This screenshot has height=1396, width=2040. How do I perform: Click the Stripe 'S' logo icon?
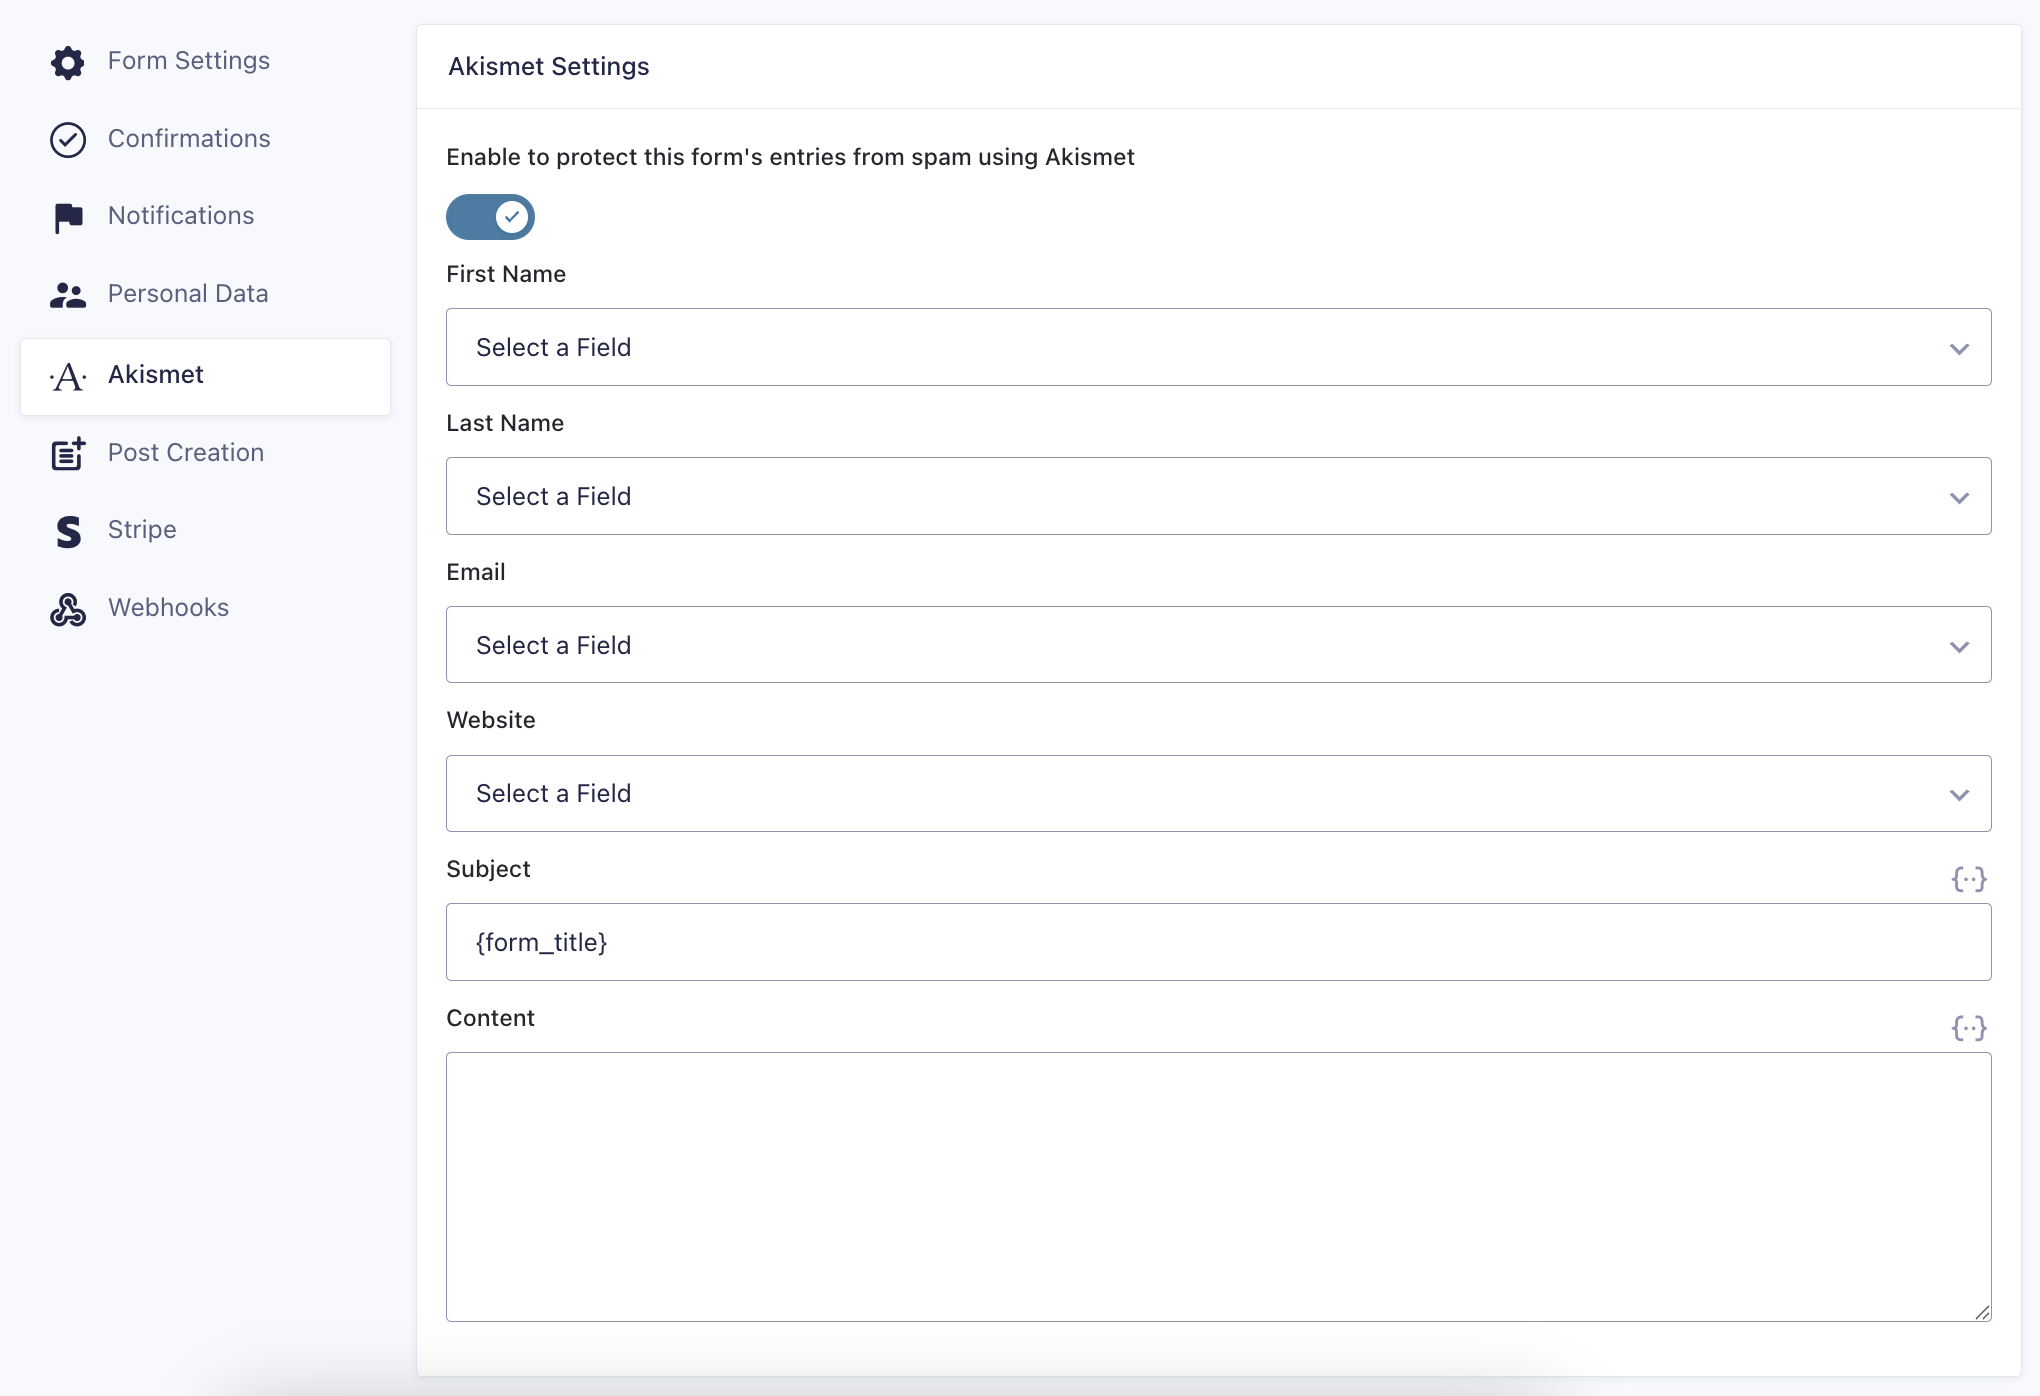coord(68,531)
